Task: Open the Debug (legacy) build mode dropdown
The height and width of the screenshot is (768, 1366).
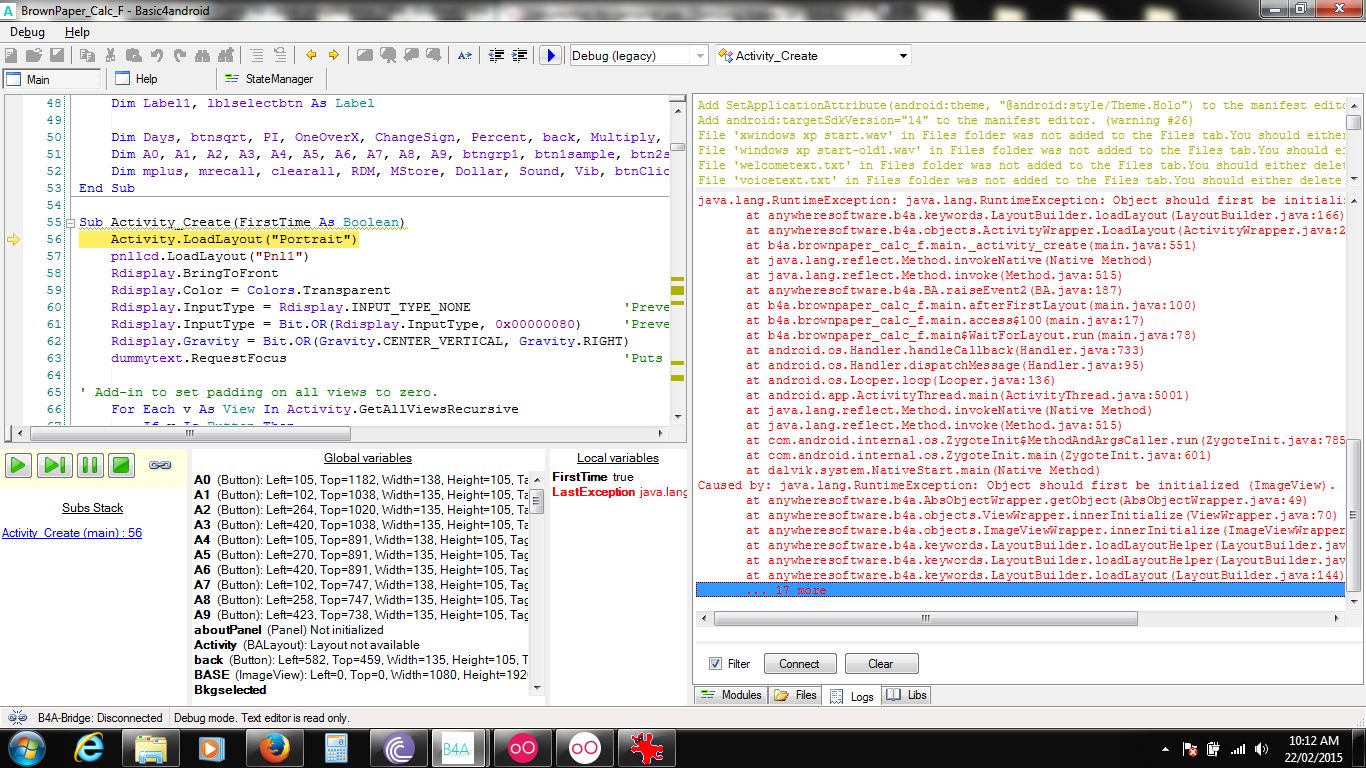Action: click(x=698, y=56)
